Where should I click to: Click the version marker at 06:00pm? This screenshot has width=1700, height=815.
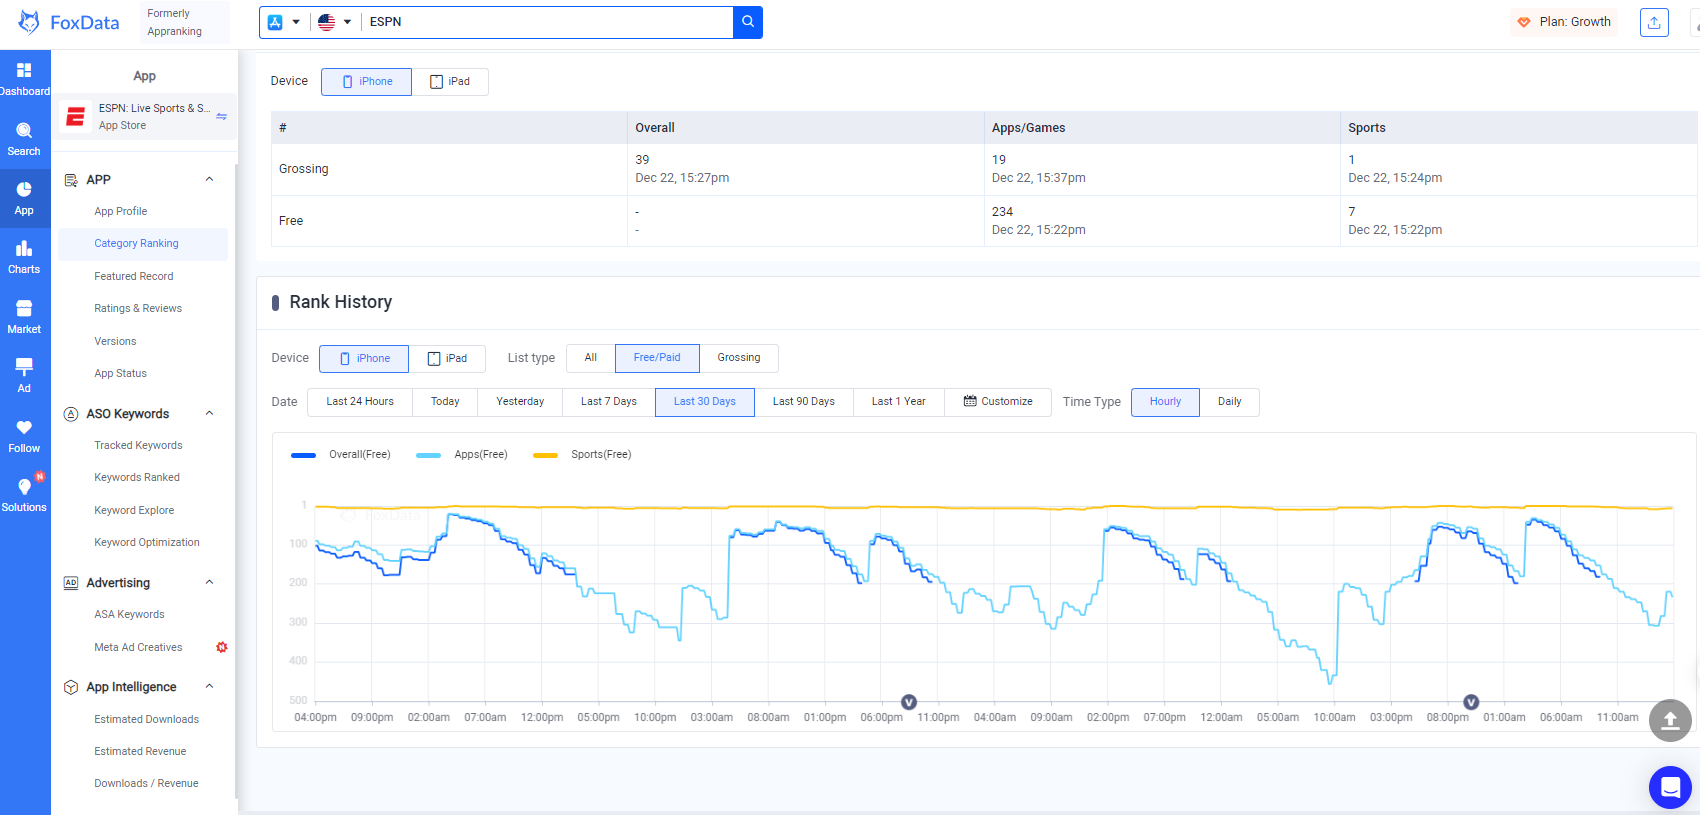tap(909, 702)
